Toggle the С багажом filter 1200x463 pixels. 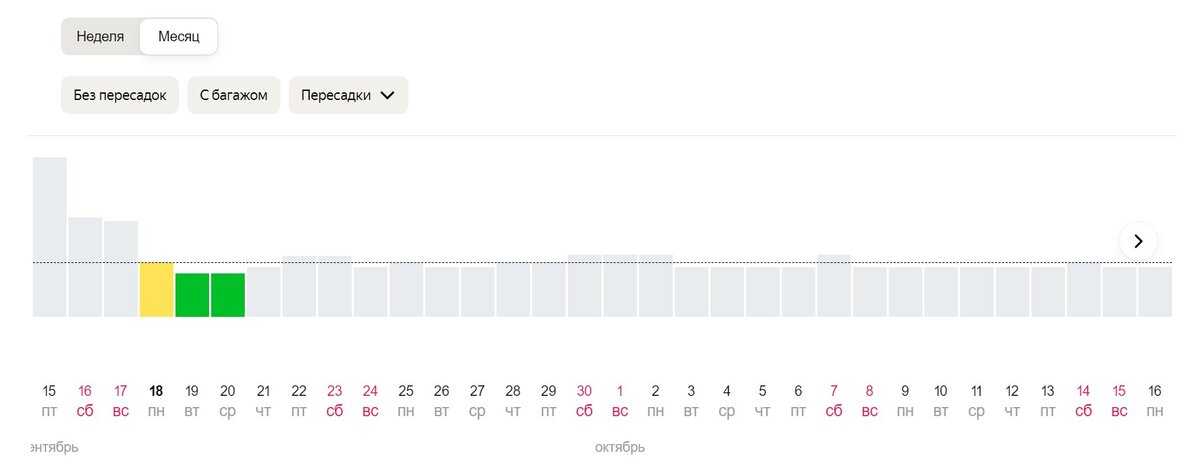233,96
